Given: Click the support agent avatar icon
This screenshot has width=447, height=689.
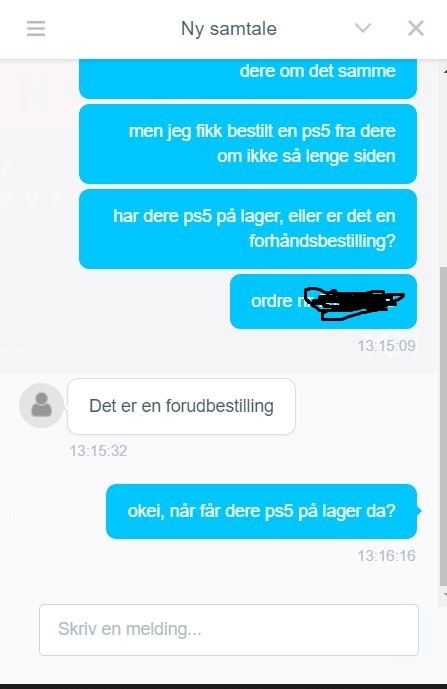Looking at the screenshot, I should click(41, 405).
